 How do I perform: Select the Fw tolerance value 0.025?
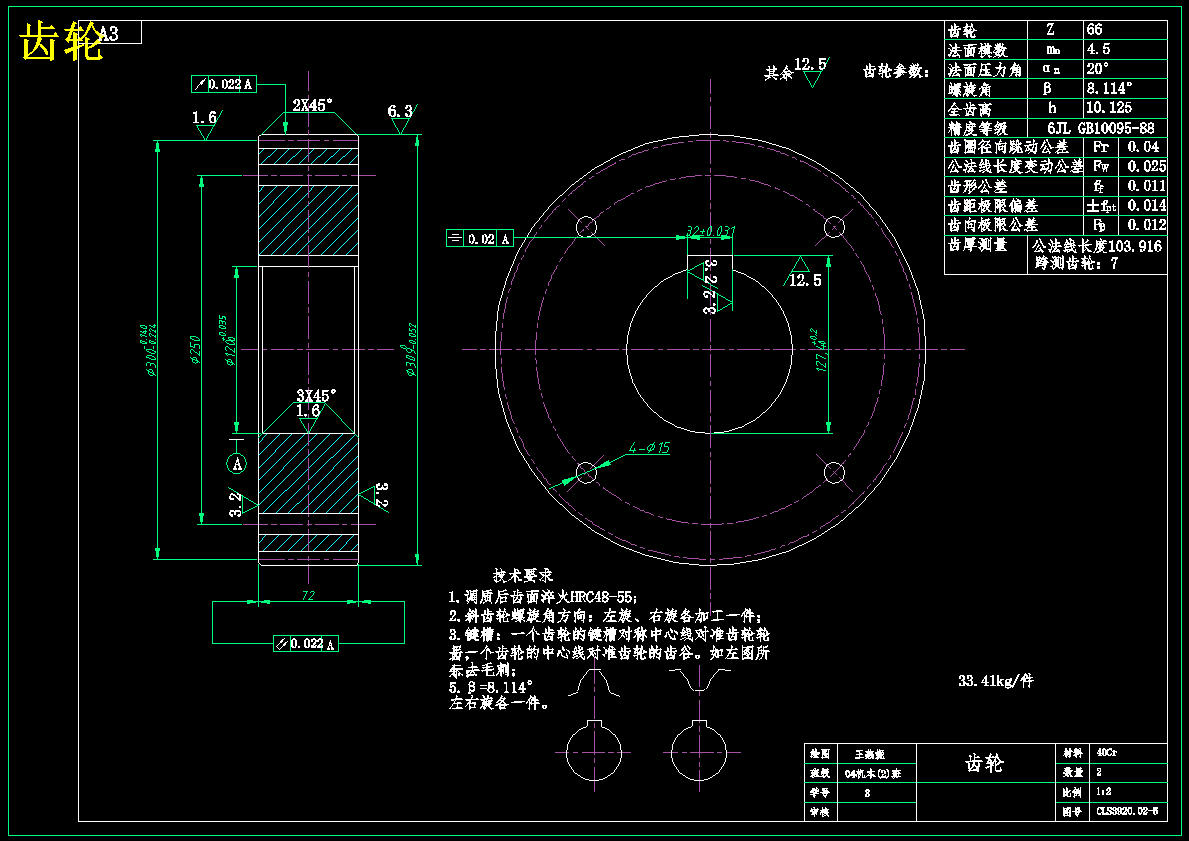point(1147,166)
